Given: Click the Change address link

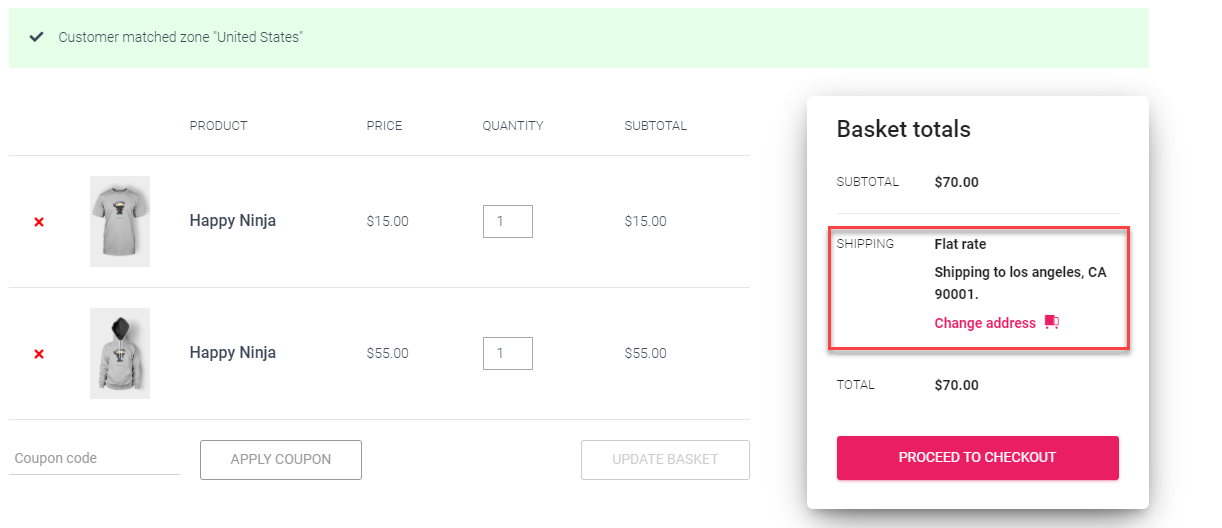Looking at the screenshot, I should click(985, 323).
